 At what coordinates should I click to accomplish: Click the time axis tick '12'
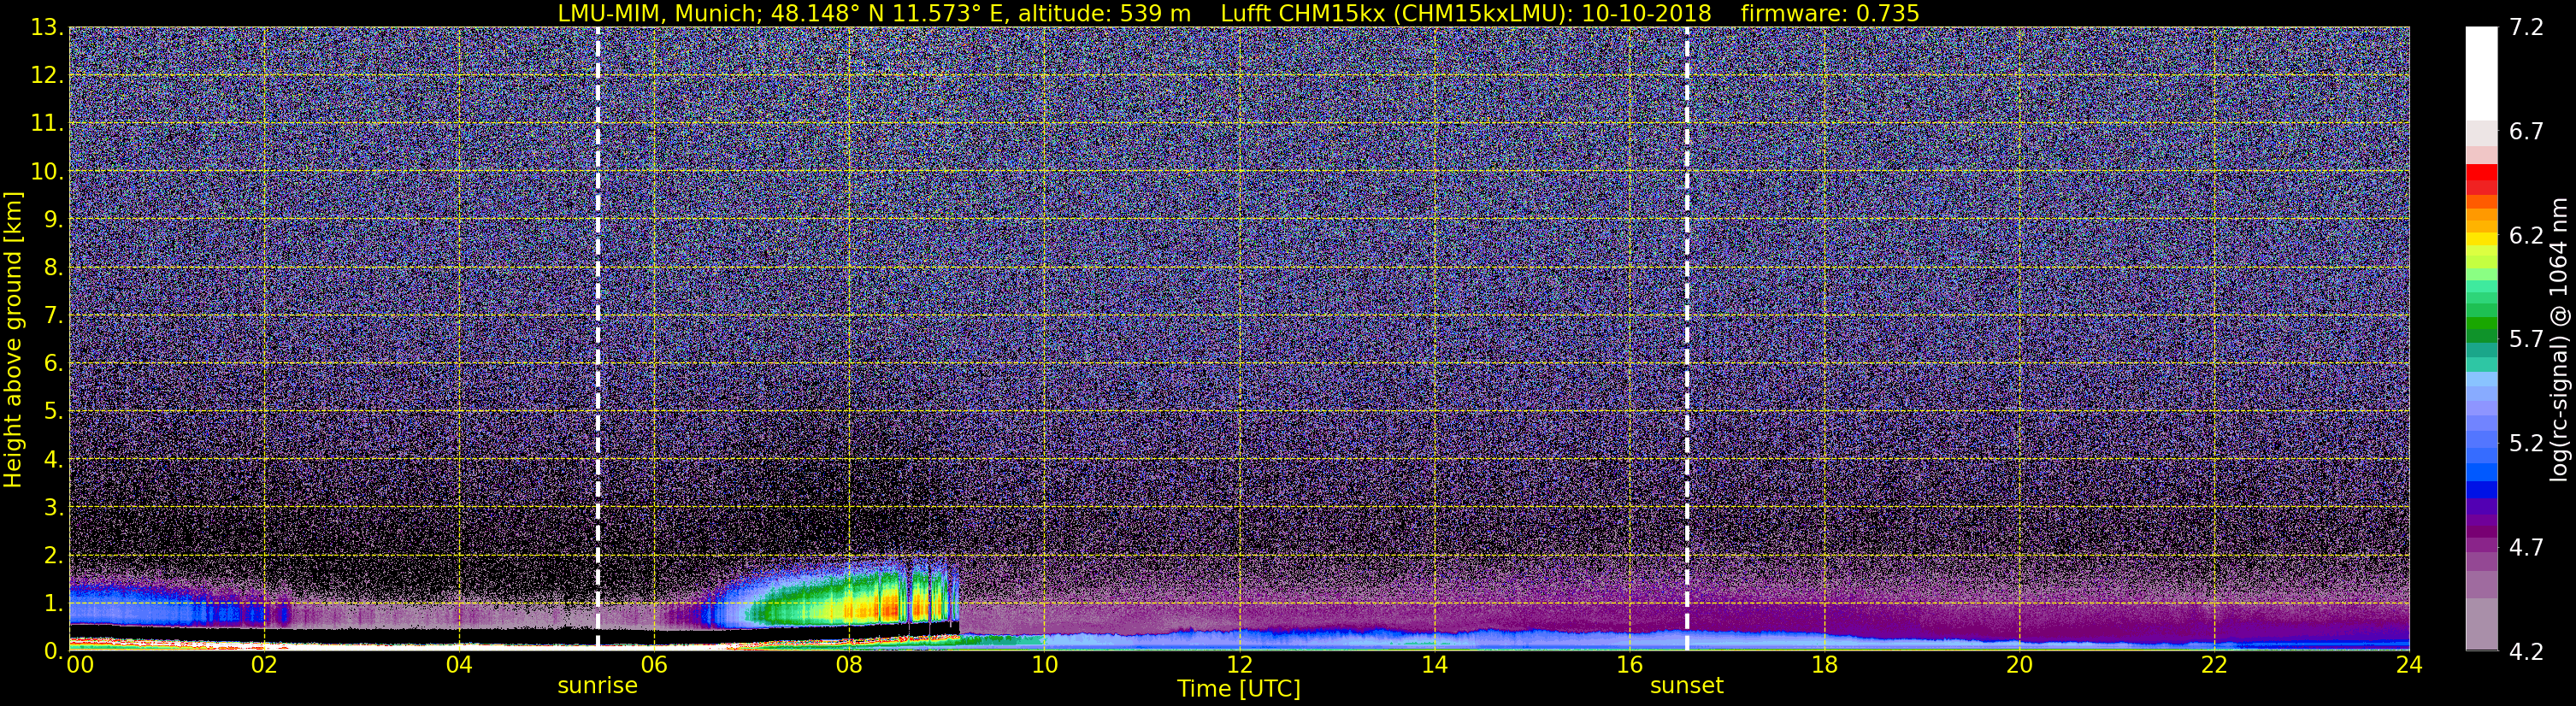(x=1239, y=665)
